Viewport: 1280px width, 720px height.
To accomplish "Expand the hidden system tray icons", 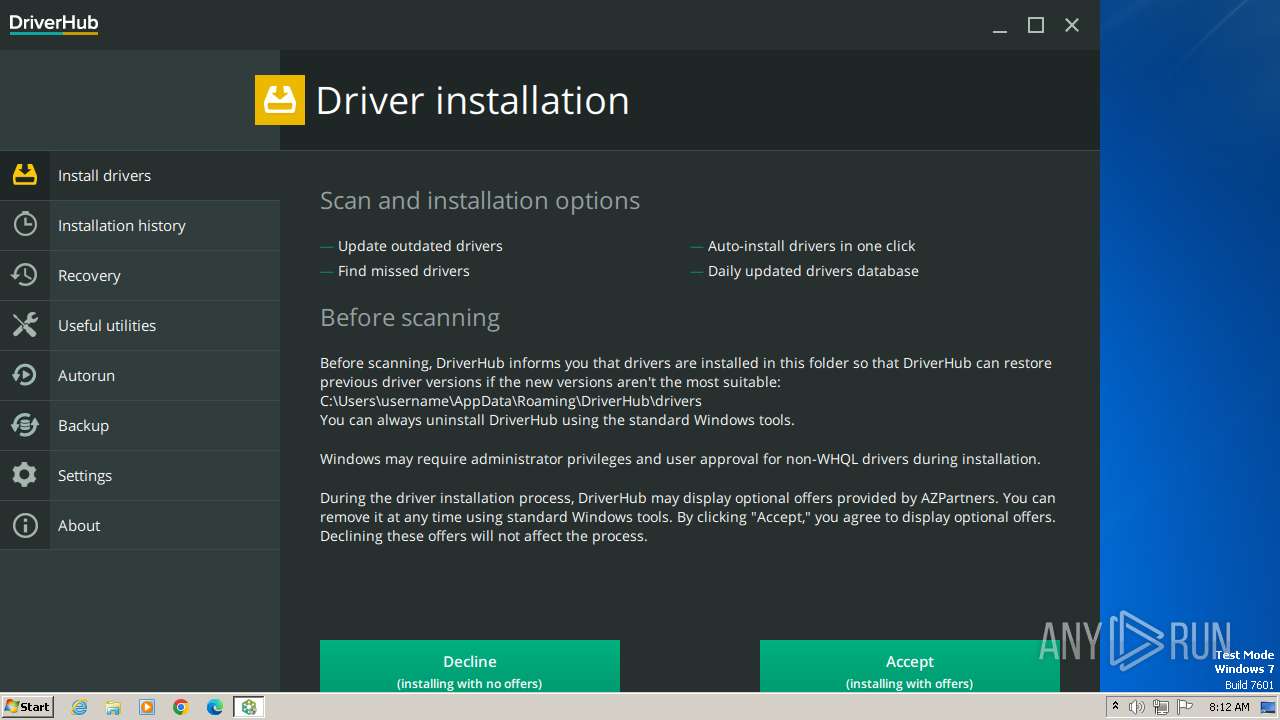I will [1115, 707].
